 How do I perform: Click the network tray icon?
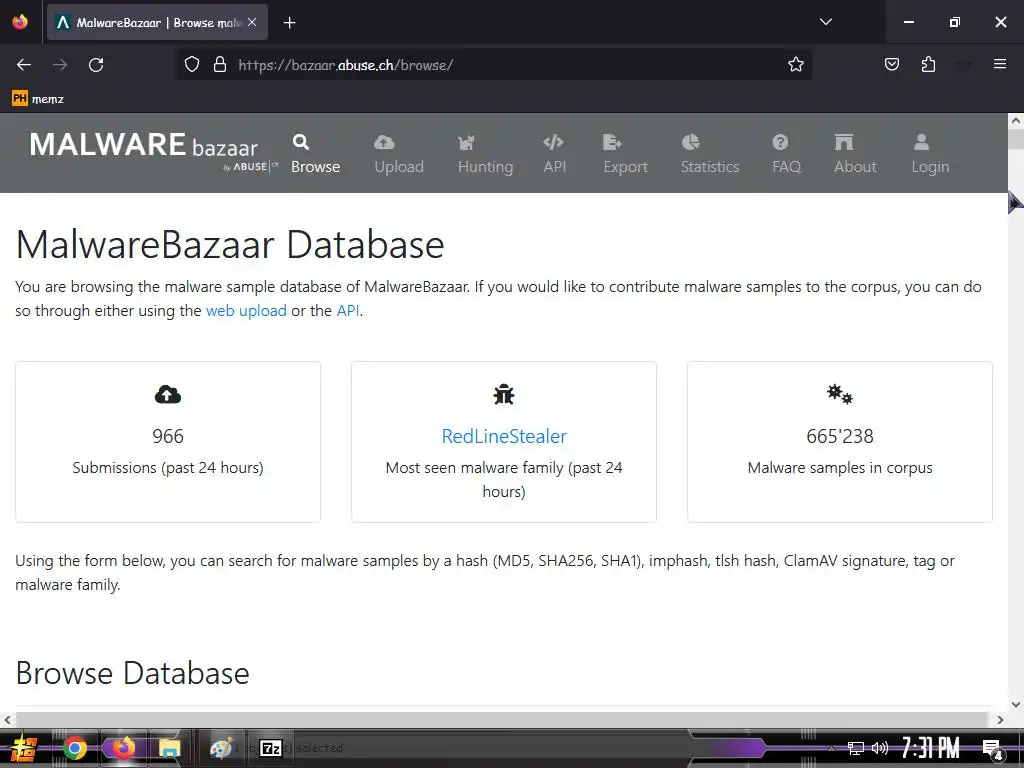pos(856,748)
